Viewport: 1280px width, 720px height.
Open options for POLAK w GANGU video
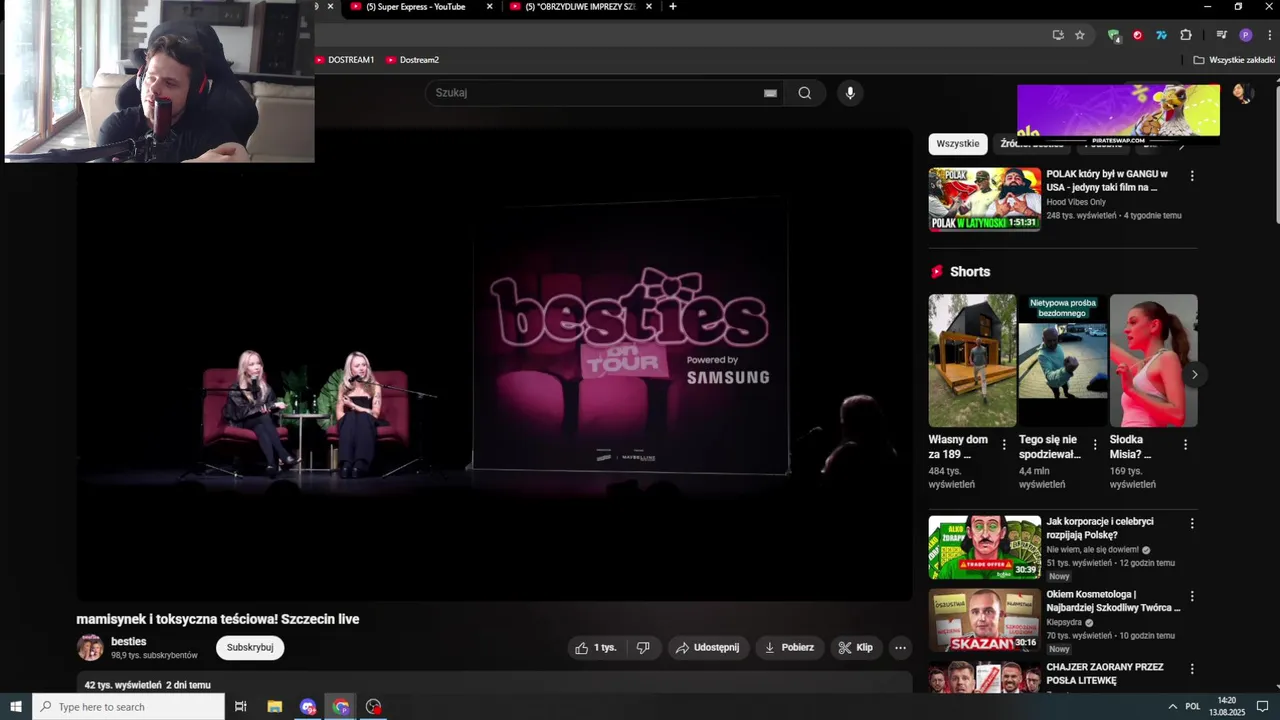[x=1191, y=175]
